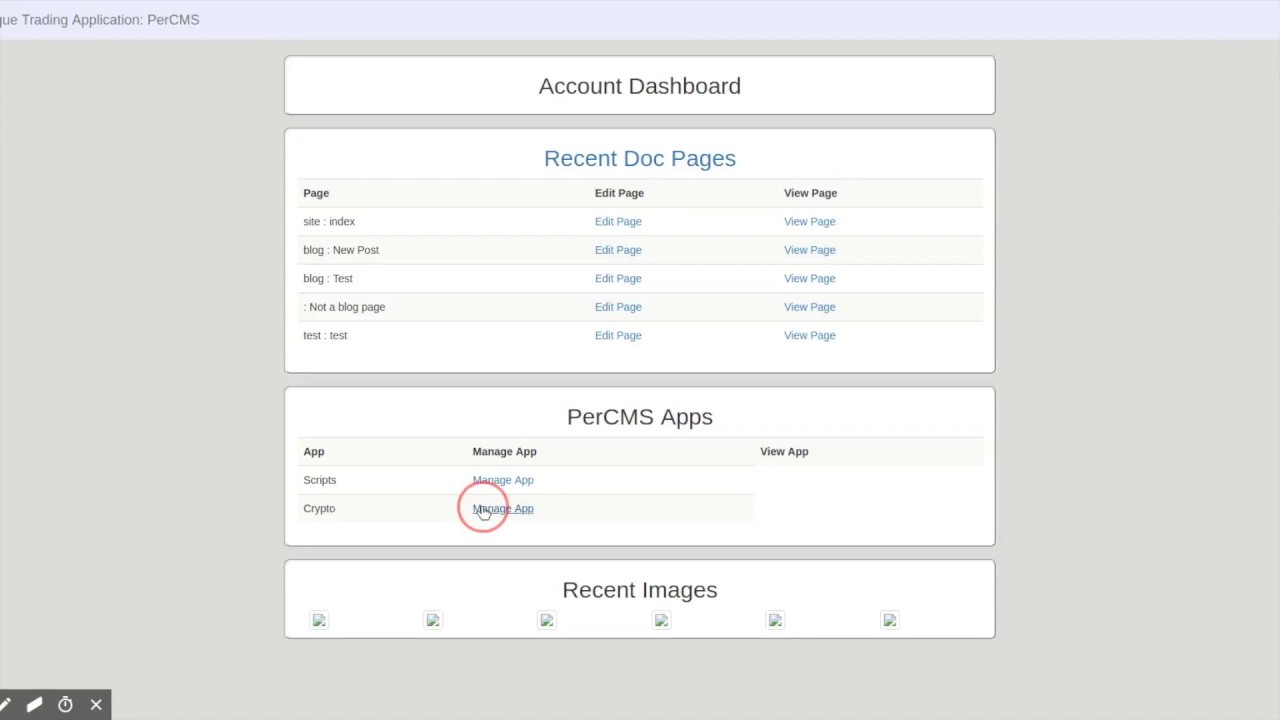The width and height of the screenshot is (1280, 720).
Task: Click the 'Page' column header
Action: pos(316,193)
